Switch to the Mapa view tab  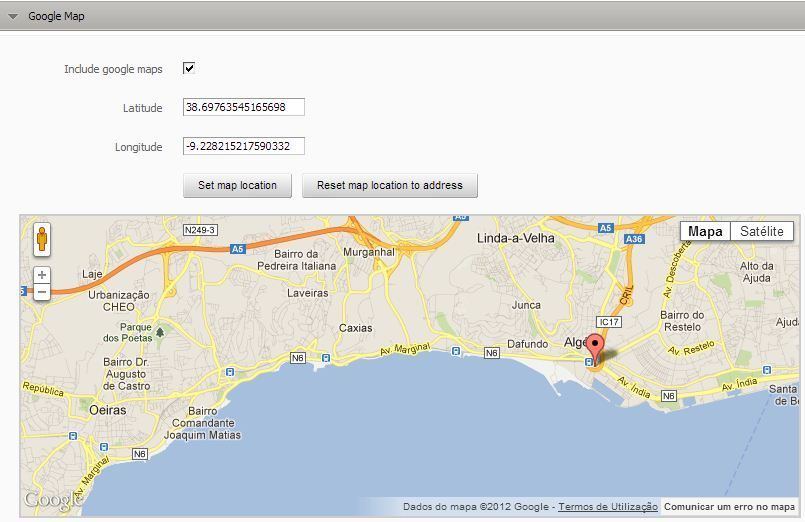705,231
